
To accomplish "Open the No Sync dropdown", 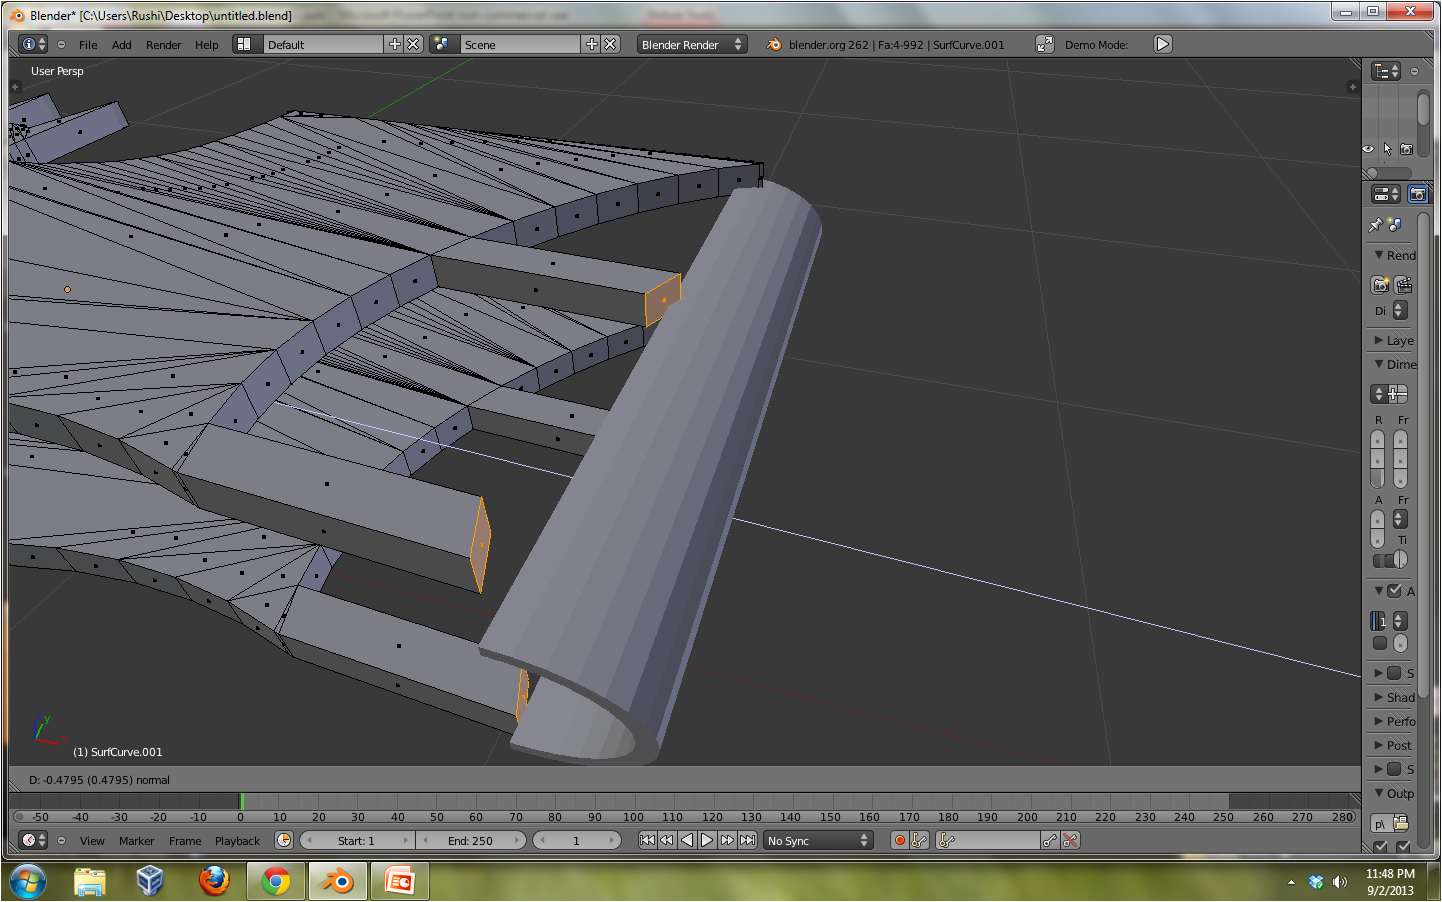I will (x=819, y=840).
